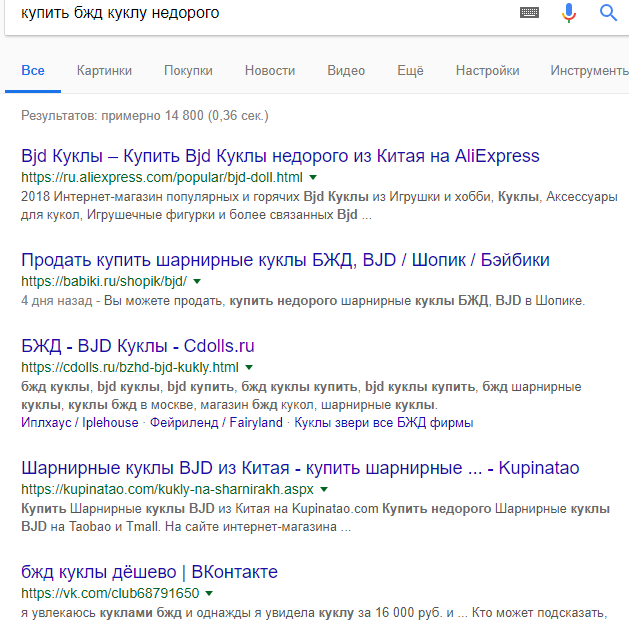Viewport: 629px width, 620px height.
Task: Expand dropdown arrow beside babiki.ru URL
Action: pyautogui.click(x=197, y=282)
